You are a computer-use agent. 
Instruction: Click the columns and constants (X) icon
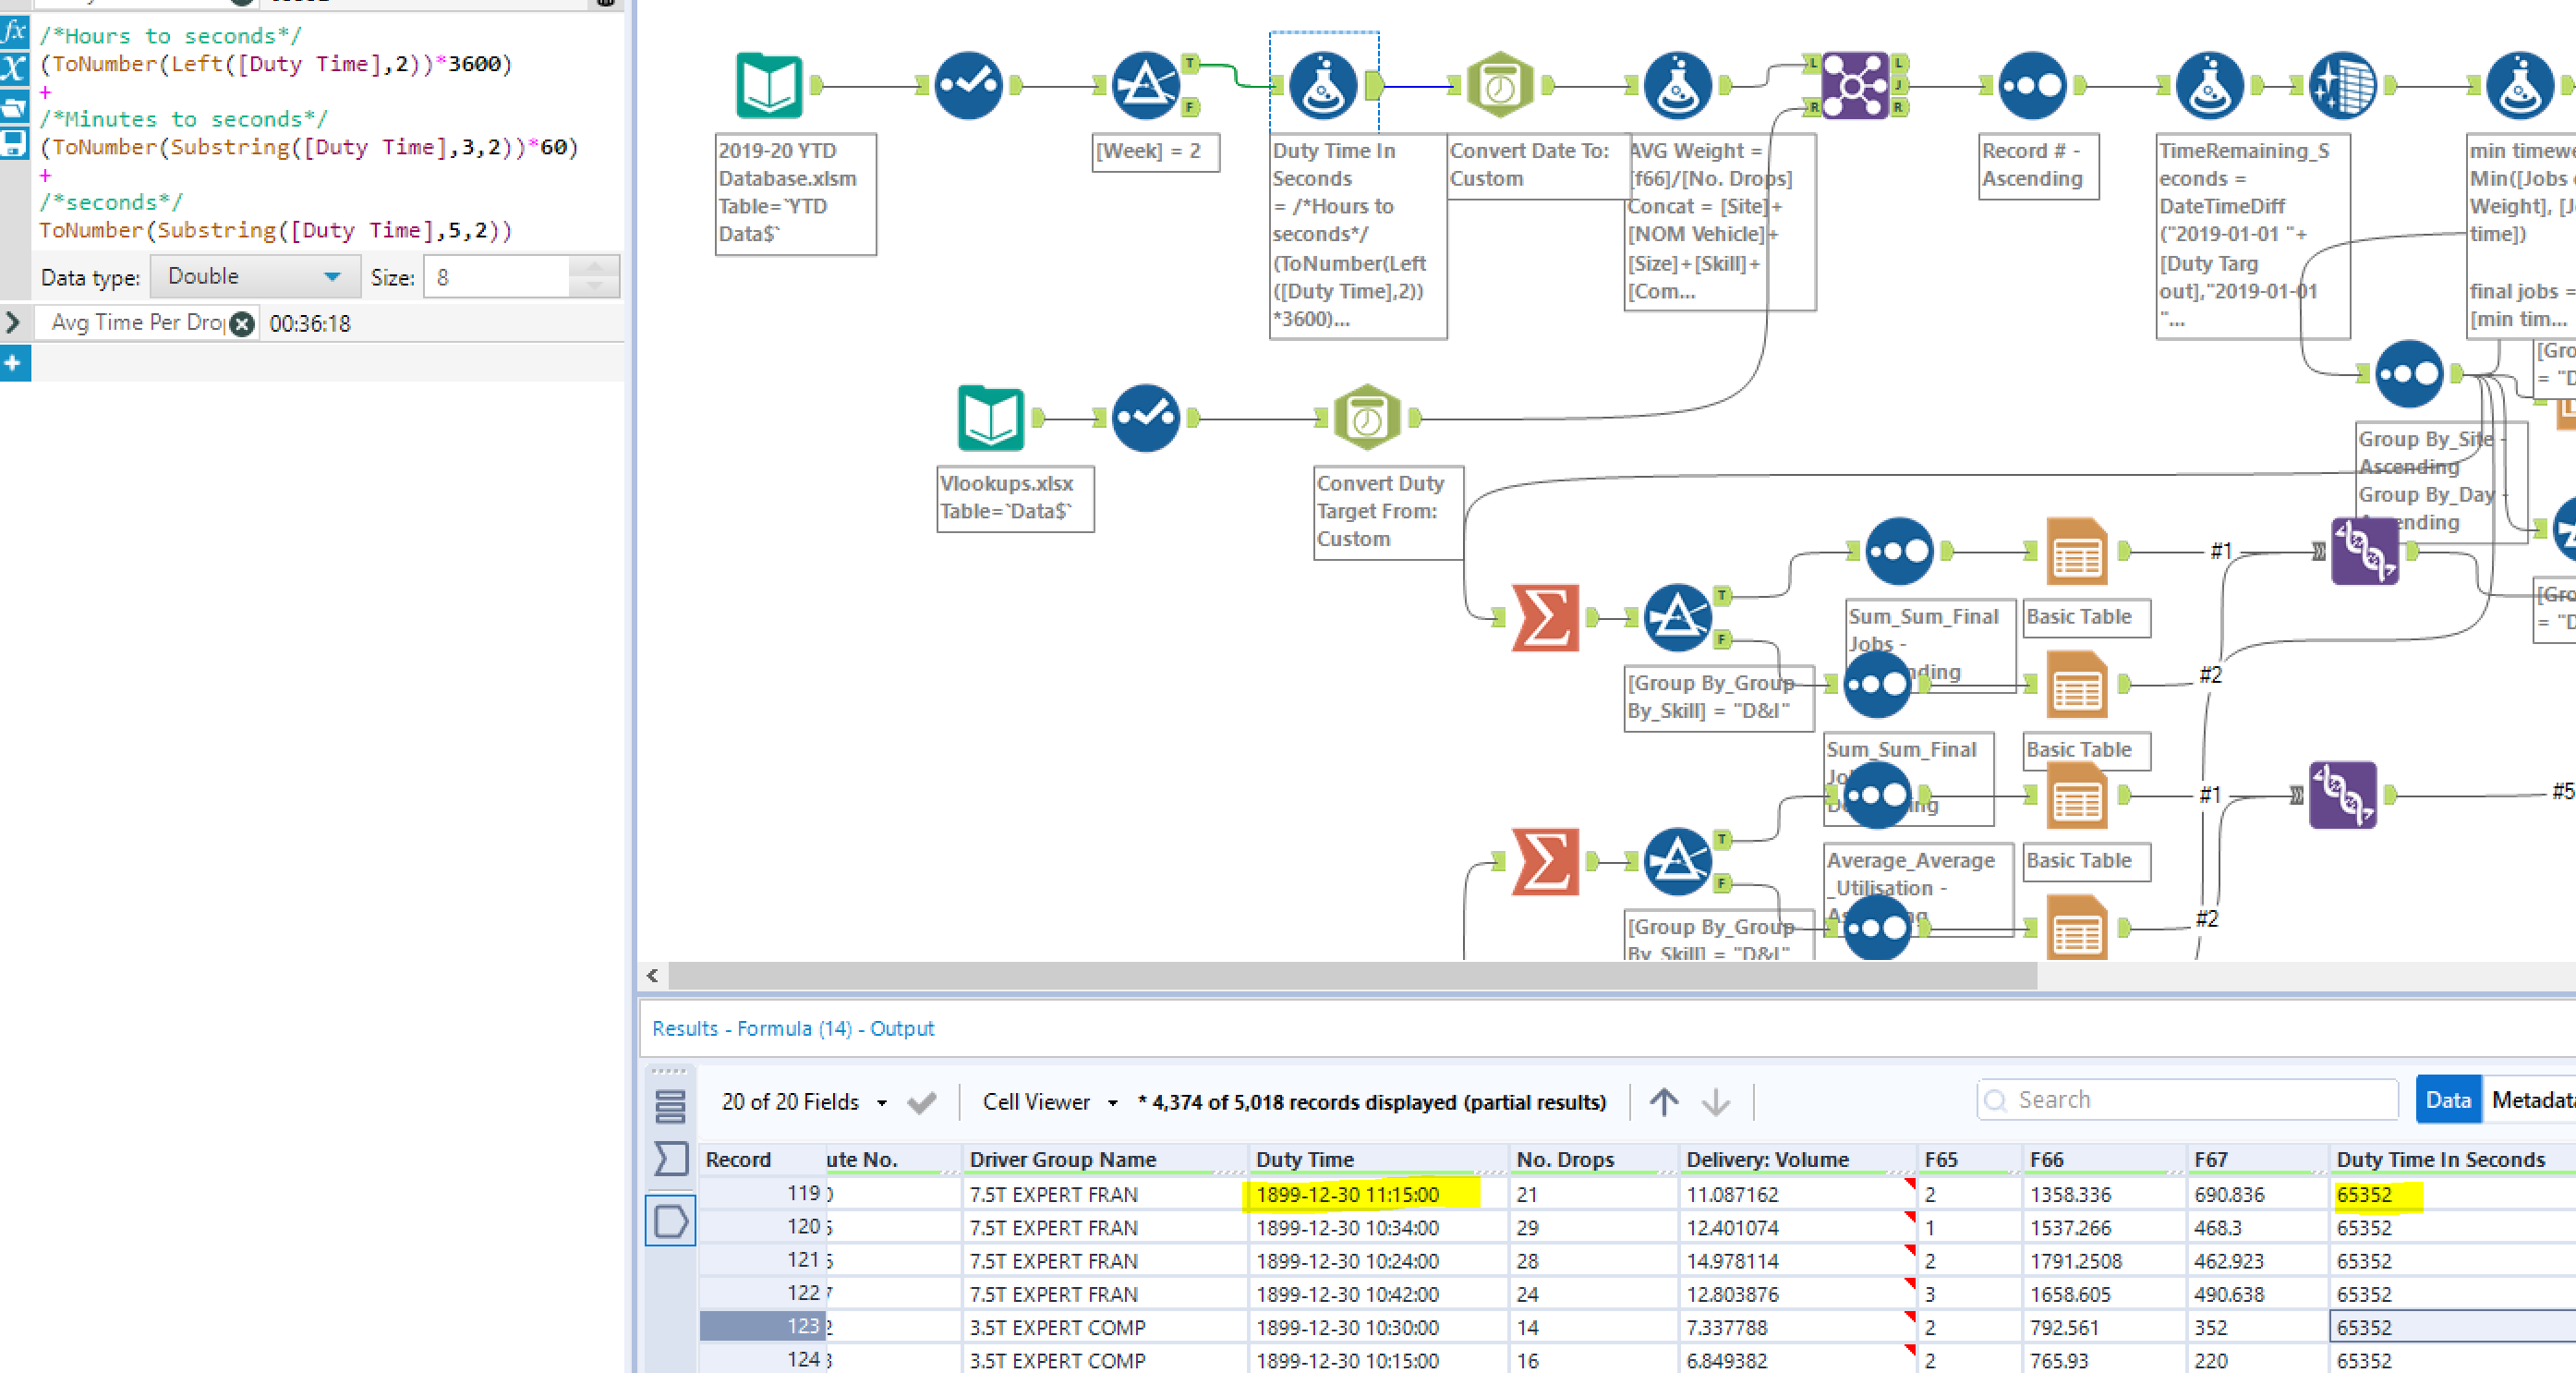pyautogui.click(x=14, y=68)
